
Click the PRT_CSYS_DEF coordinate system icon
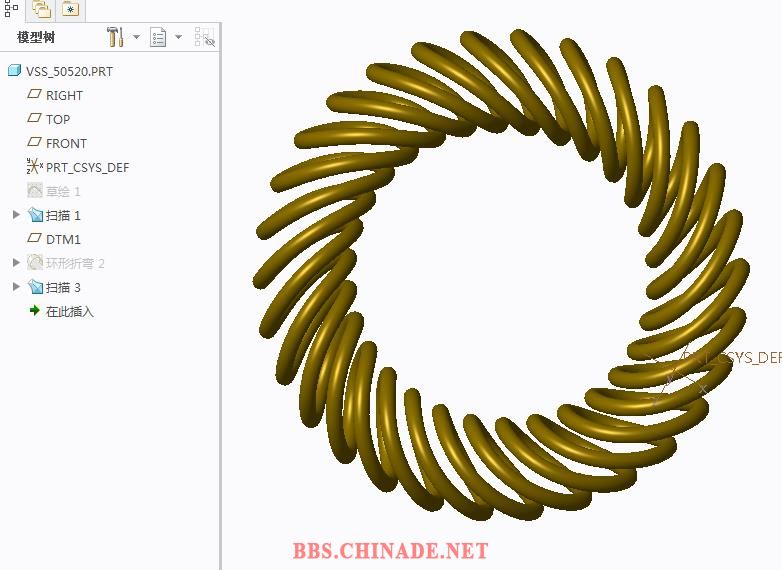pyautogui.click(x=34, y=166)
